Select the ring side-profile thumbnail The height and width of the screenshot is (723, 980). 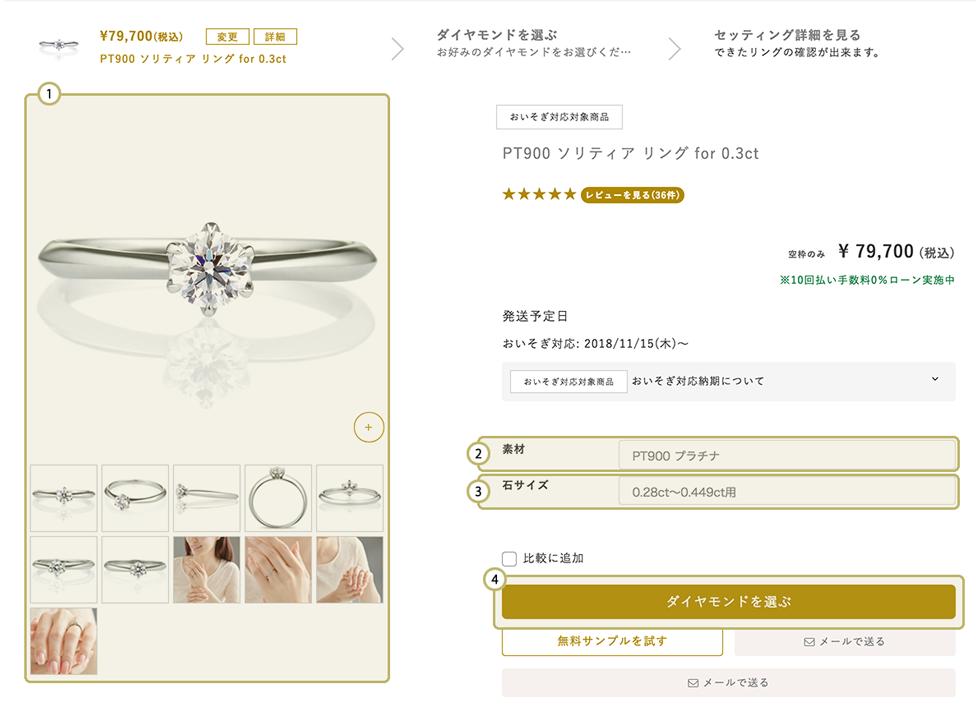207,498
